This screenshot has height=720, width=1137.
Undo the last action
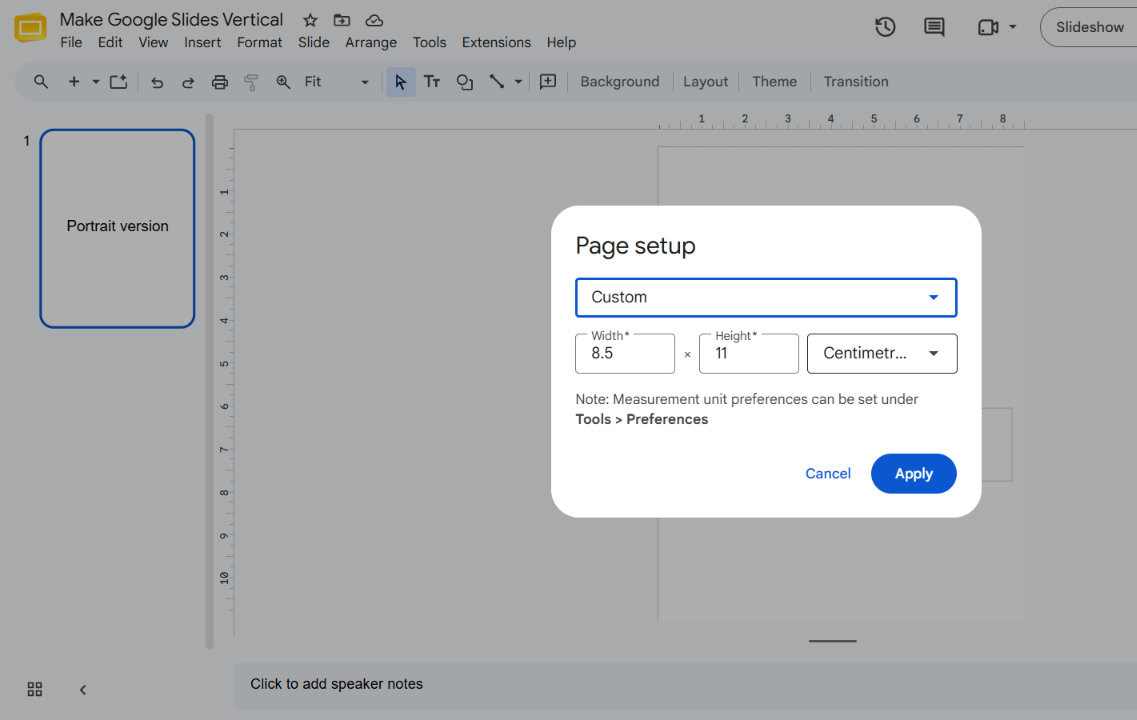coord(157,82)
